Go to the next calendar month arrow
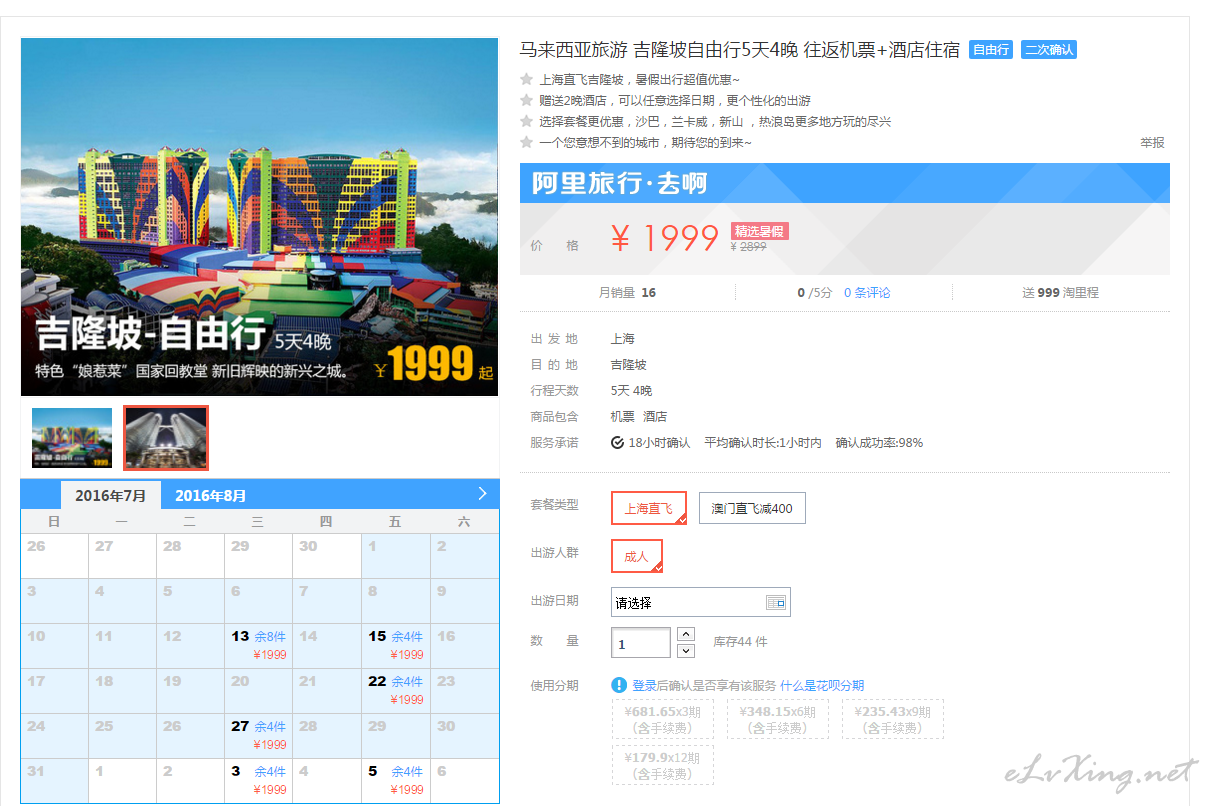This screenshot has width=1209, height=806. [x=482, y=493]
